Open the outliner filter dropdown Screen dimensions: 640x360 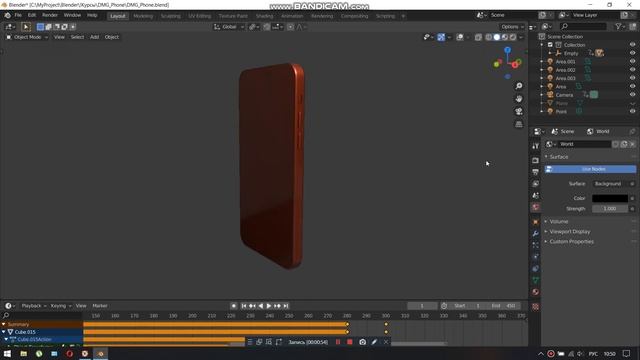click(x=620, y=27)
